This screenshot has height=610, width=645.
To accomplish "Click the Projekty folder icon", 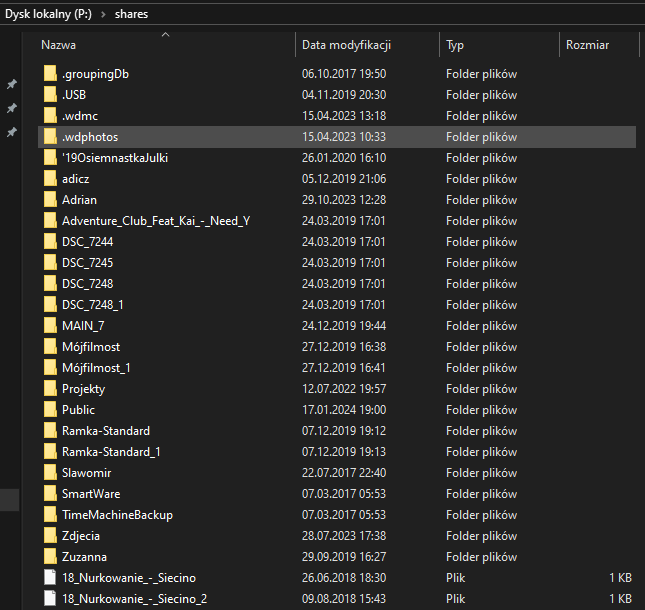I will click(50, 388).
